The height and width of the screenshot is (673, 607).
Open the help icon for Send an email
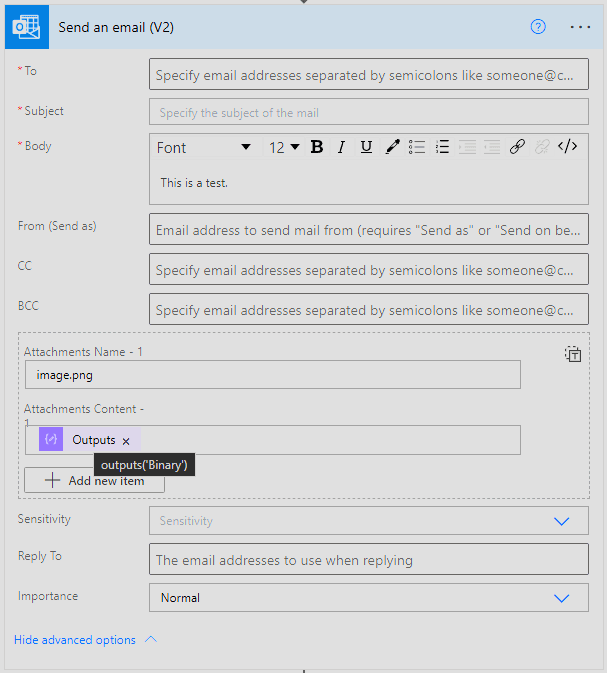[538, 27]
